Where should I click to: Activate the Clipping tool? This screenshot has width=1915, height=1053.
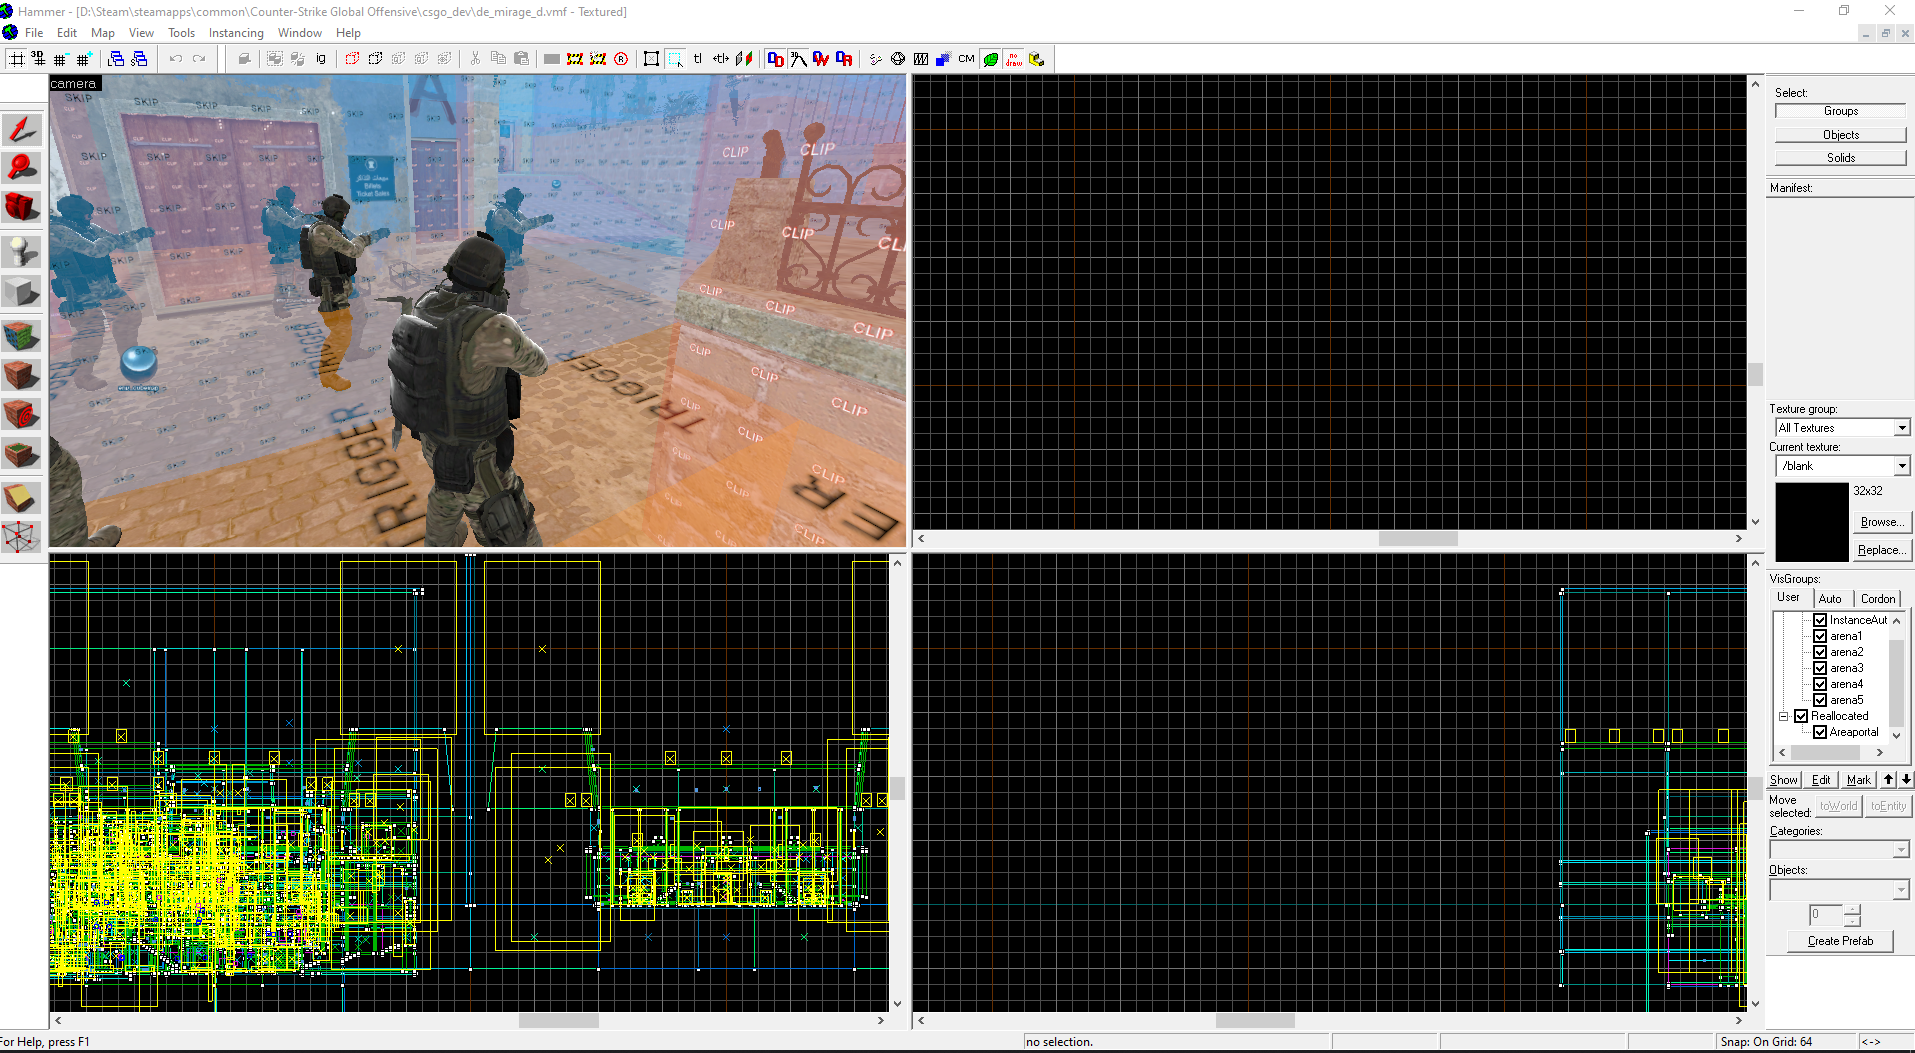pos(21,497)
